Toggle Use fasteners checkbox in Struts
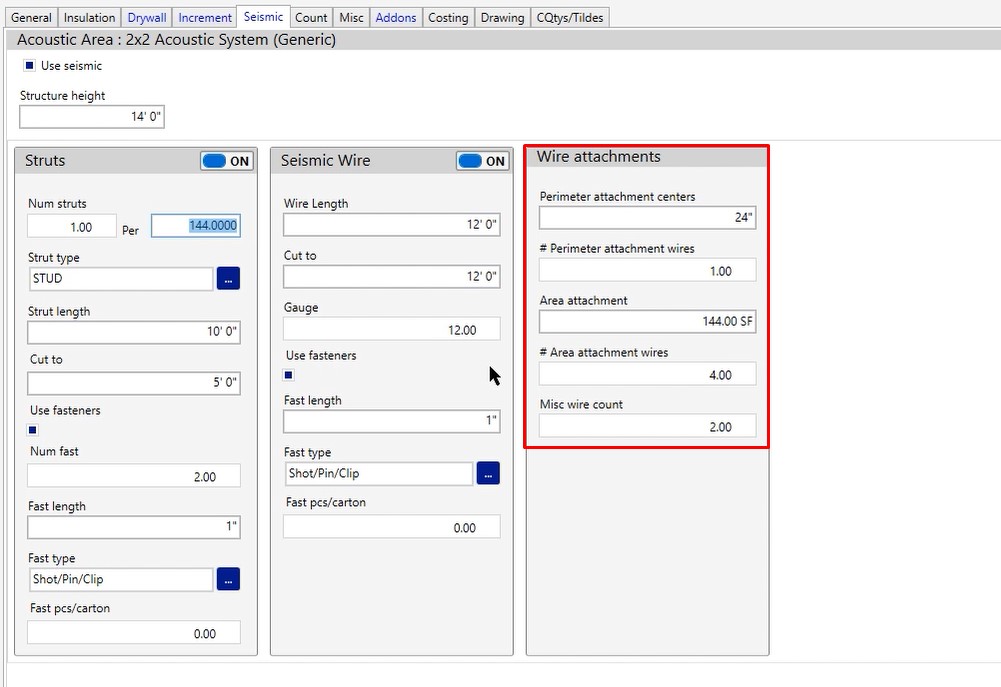Image resolution: width=1001 pixels, height=687 pixels. 33,430
